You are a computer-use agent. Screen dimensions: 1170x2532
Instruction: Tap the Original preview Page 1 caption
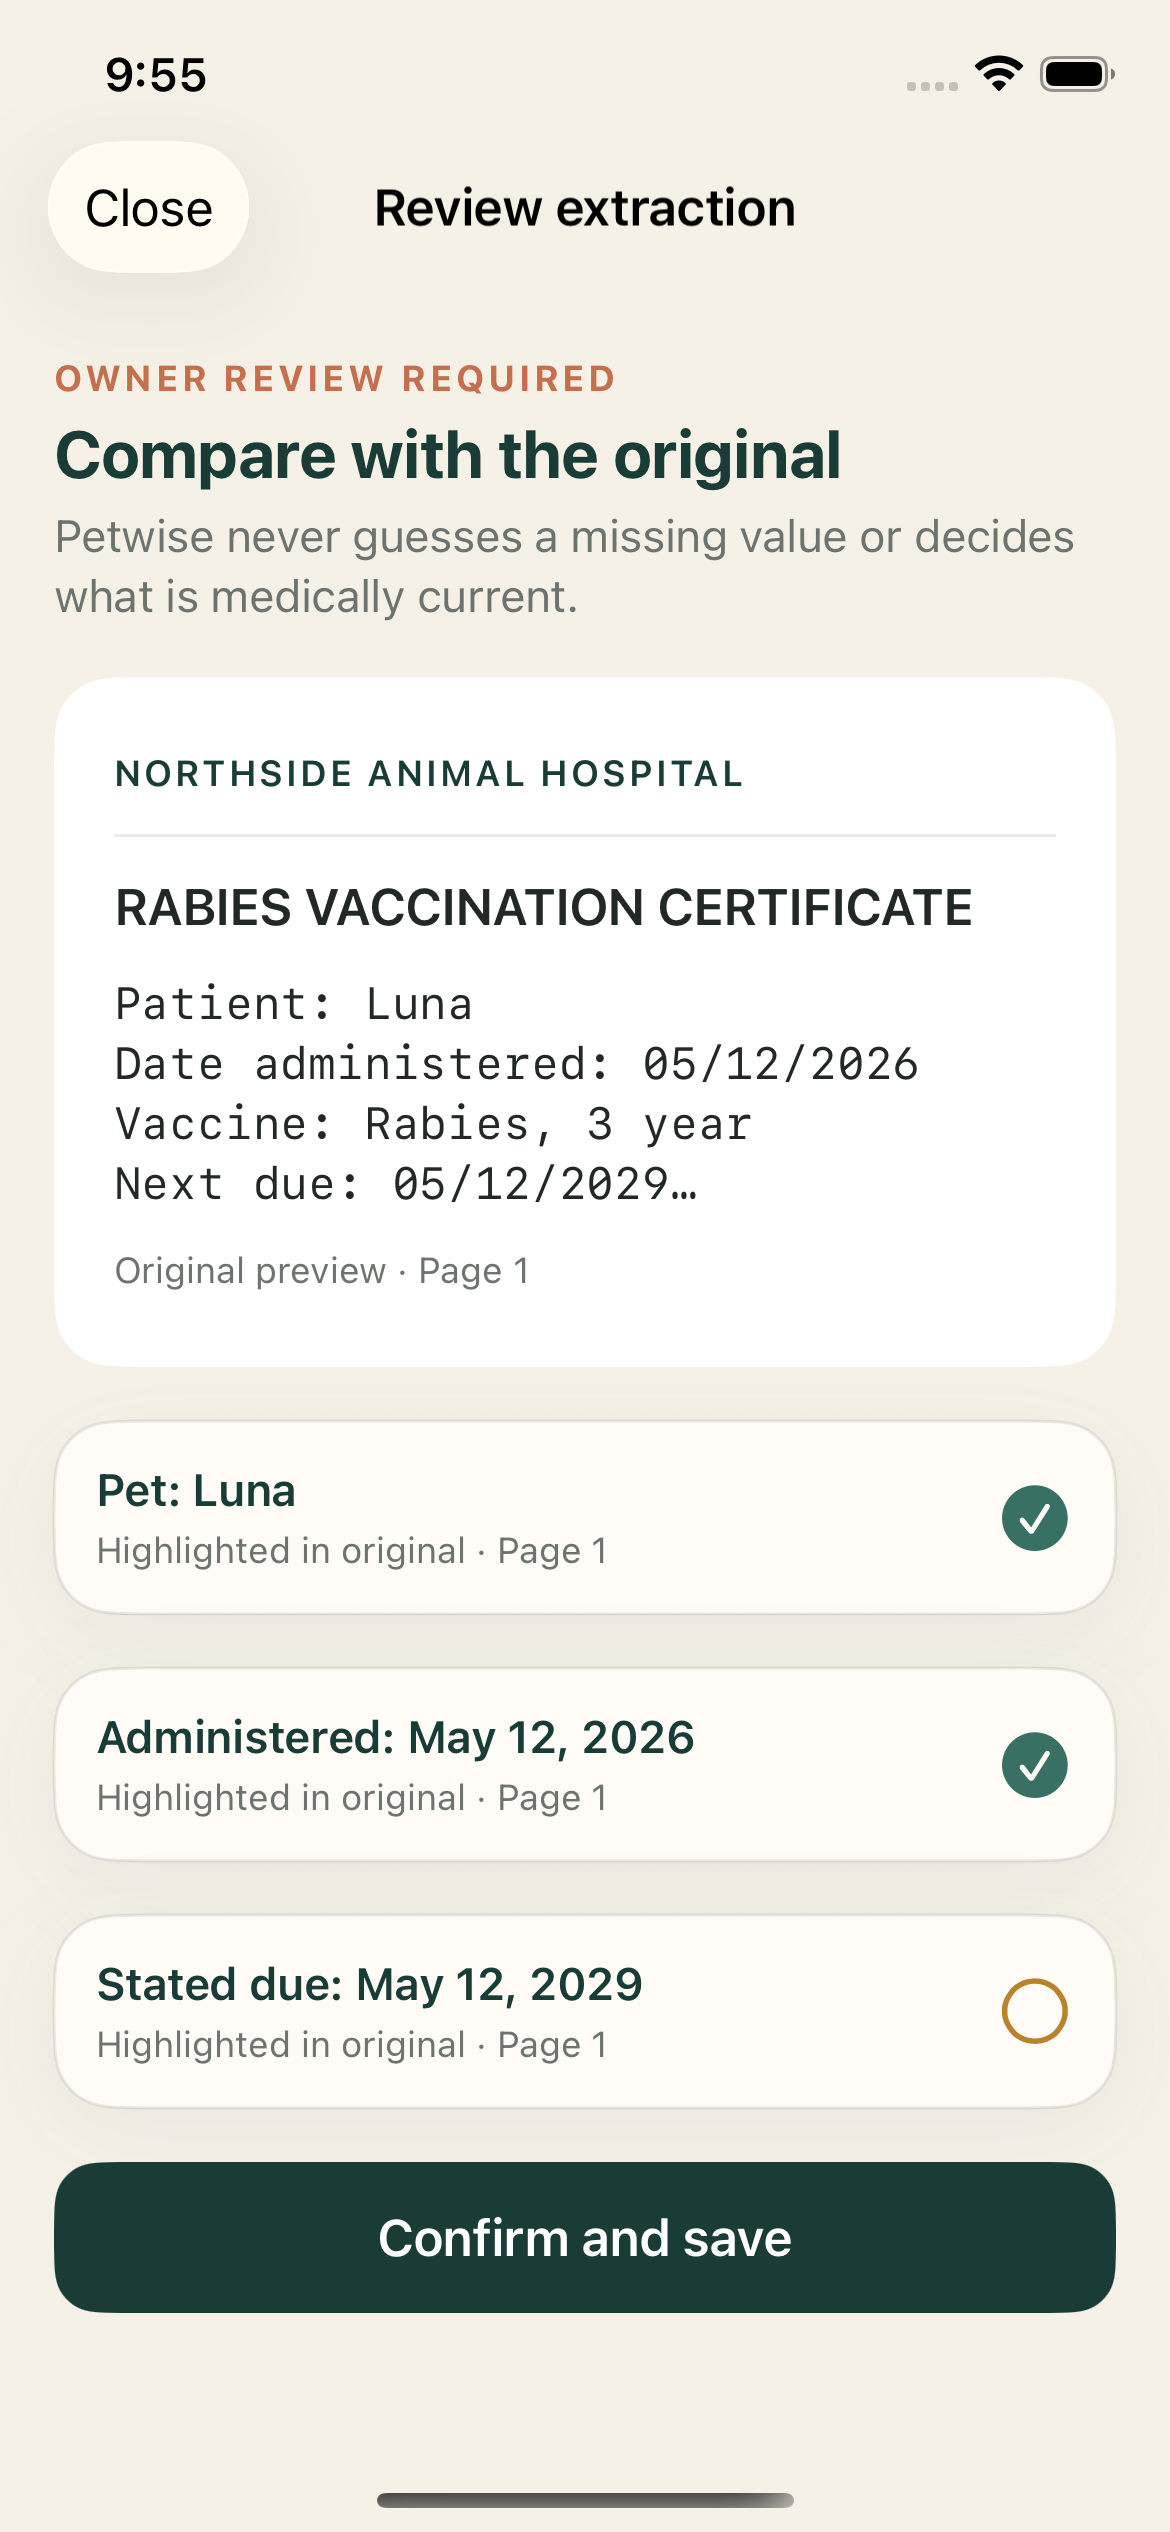(x=322, y=1271)
